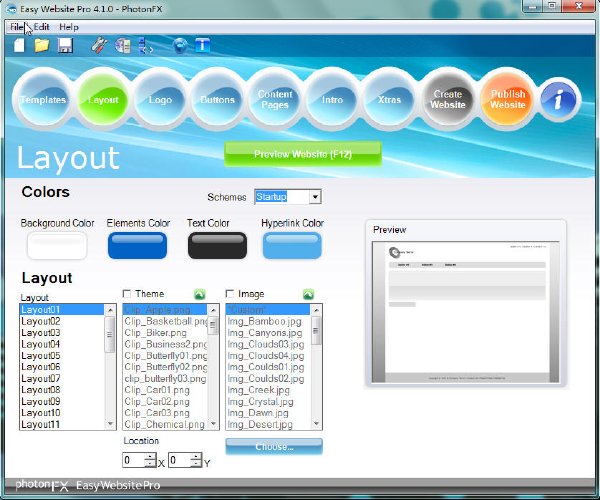The image size is (600, 500).
Task: Enable the Theme checkbox
Action: coord(127,294)
